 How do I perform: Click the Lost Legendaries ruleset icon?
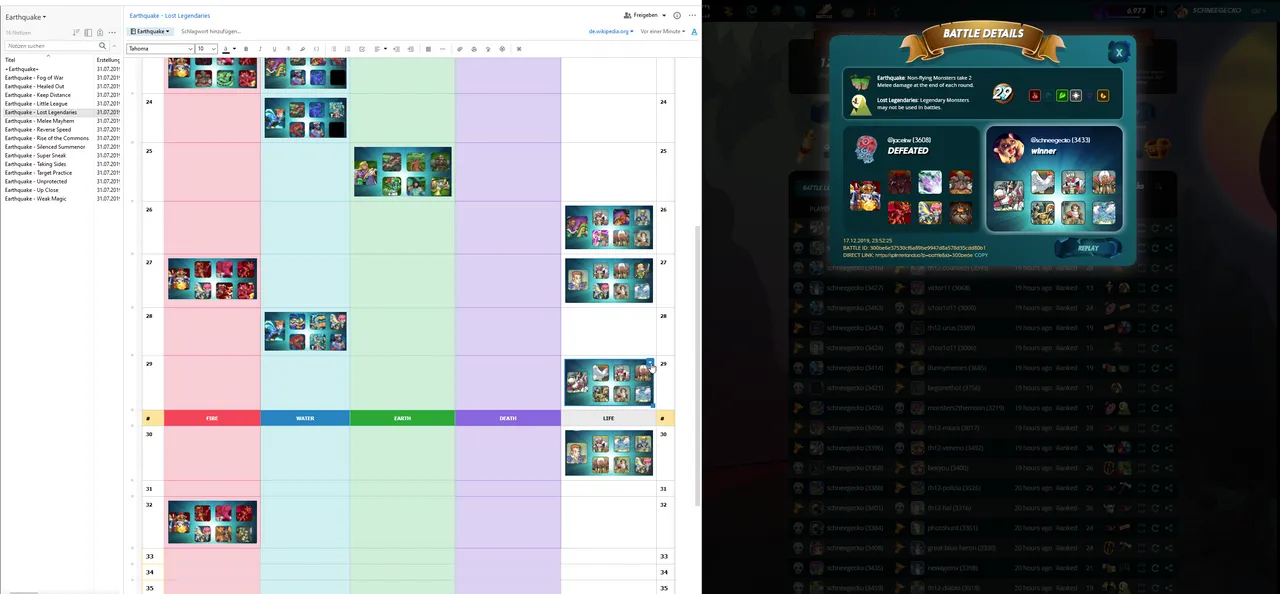tap(861, 106)
